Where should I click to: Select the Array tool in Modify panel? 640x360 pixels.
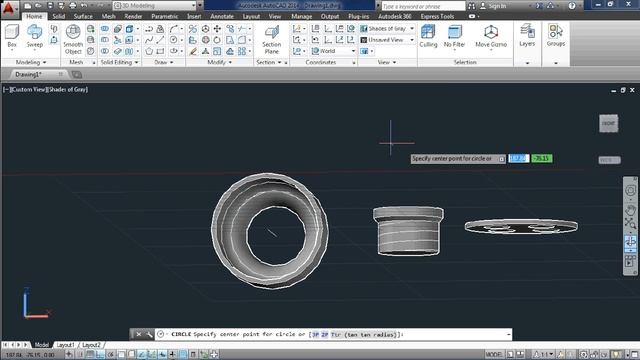[242, 51]
